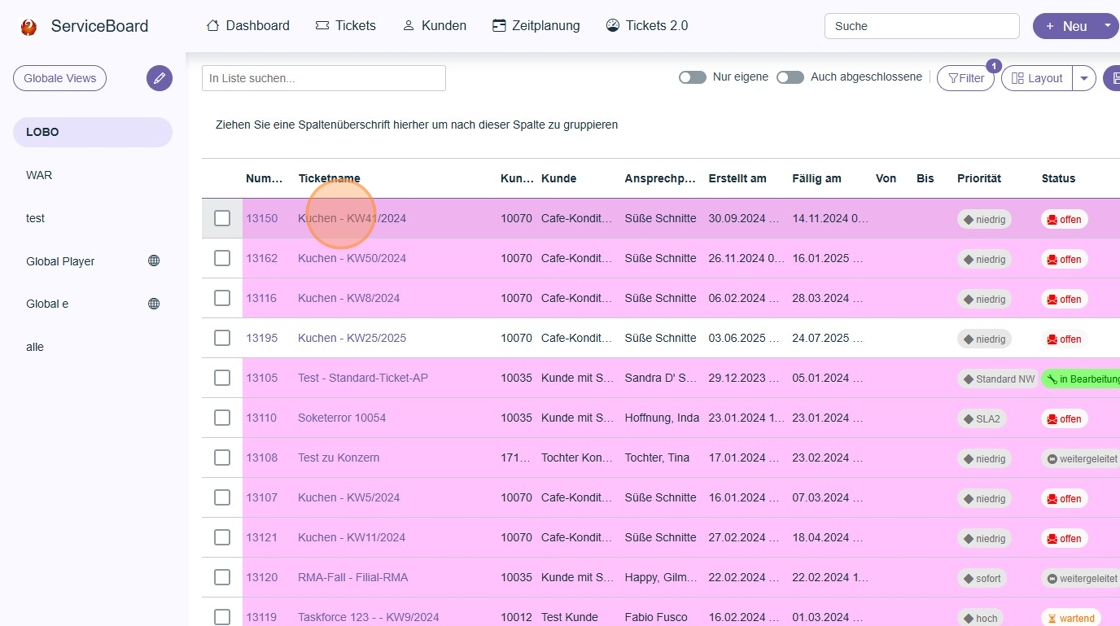Sort by 'Fällig am' column header
1120x626 pixels.
[816, 179]
